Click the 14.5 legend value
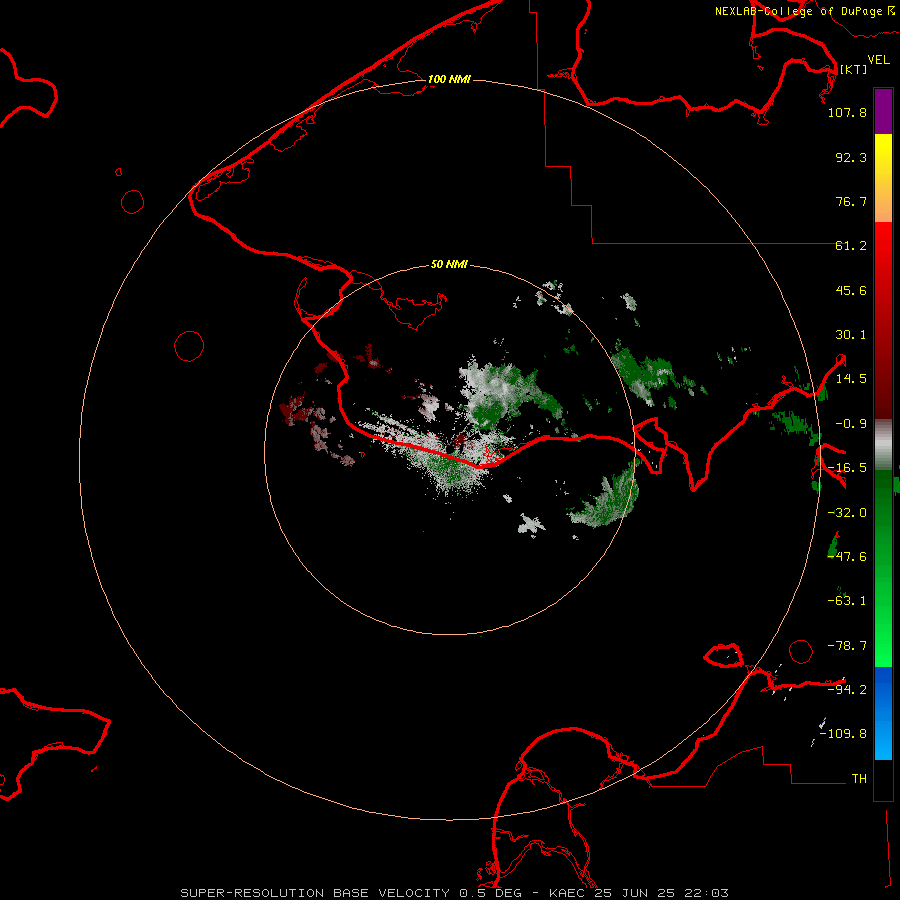The width and height of the screenshot is (900, 900). pos(851,379)
